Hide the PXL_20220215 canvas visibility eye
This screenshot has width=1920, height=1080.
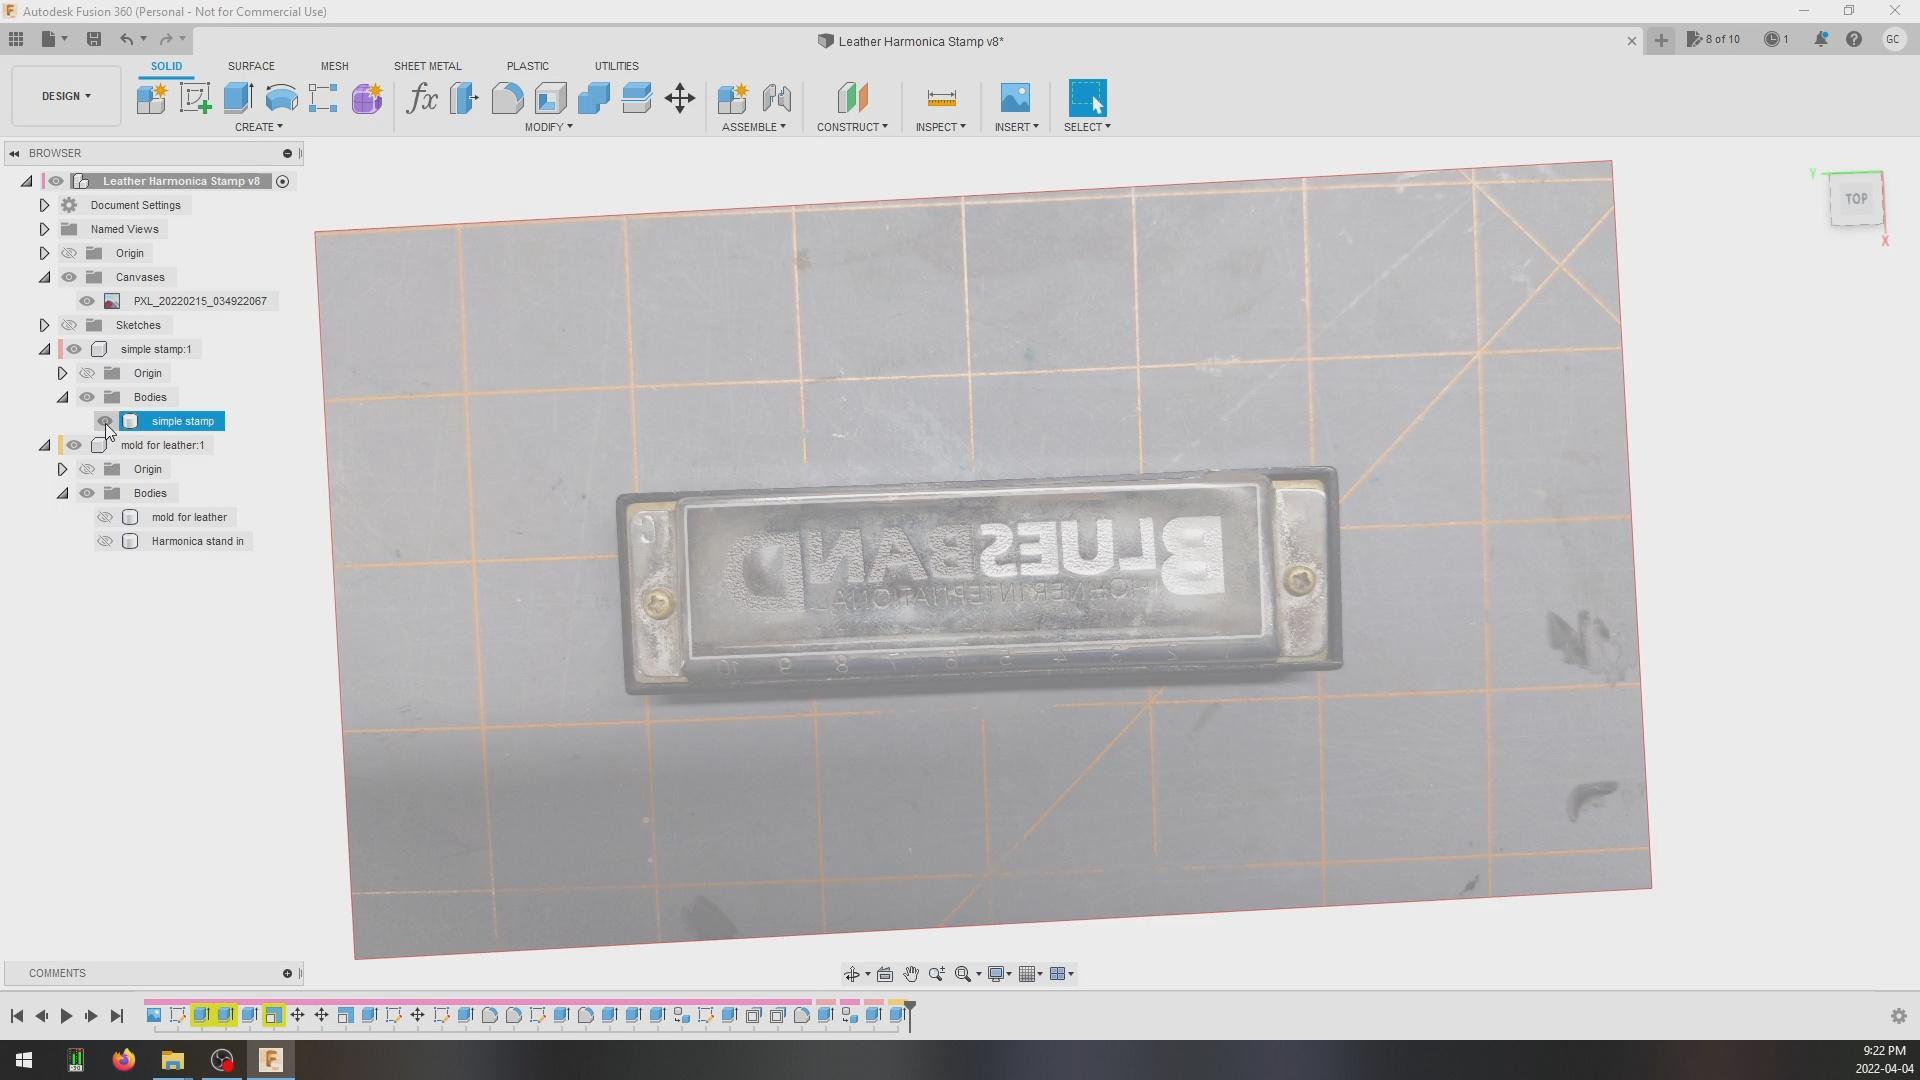[x=87, y=301]
